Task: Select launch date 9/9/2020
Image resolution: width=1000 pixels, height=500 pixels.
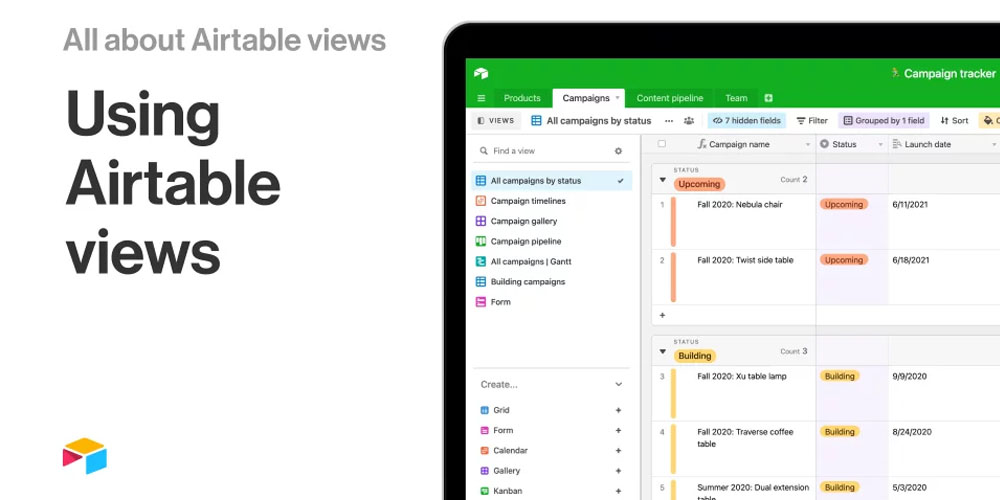Action: coord(909,376)
